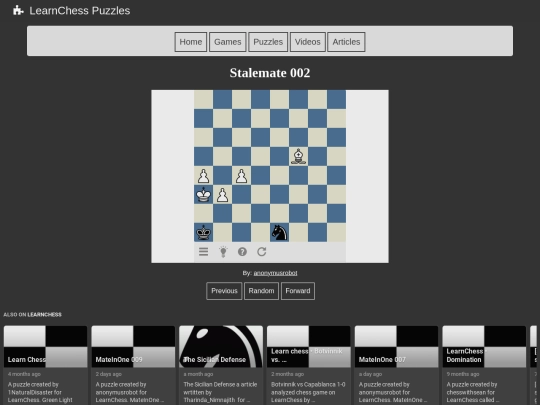540x405 pixels.
Task: Click the '2 months ago' timestamp
Action: [288, 374]
